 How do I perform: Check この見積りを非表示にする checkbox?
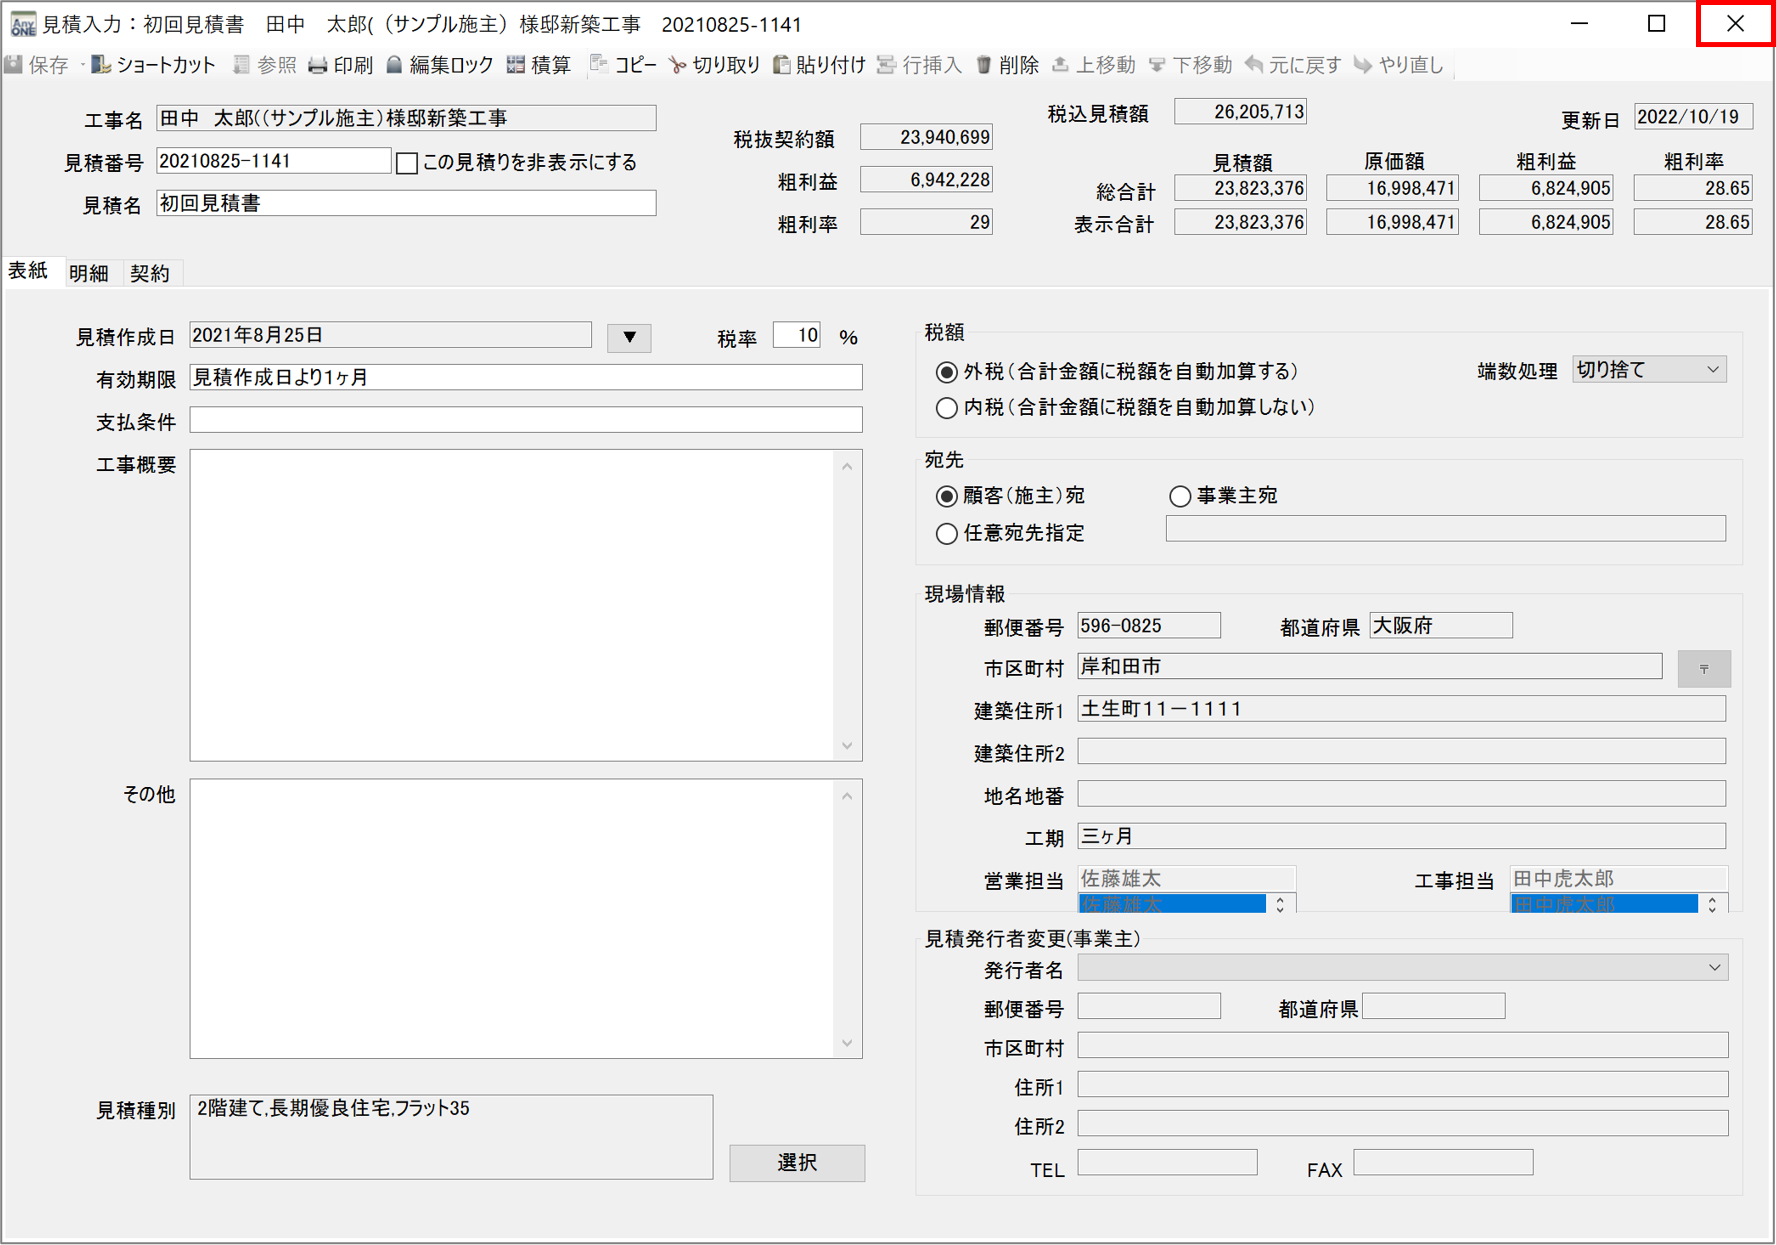[x=407, y=163]
